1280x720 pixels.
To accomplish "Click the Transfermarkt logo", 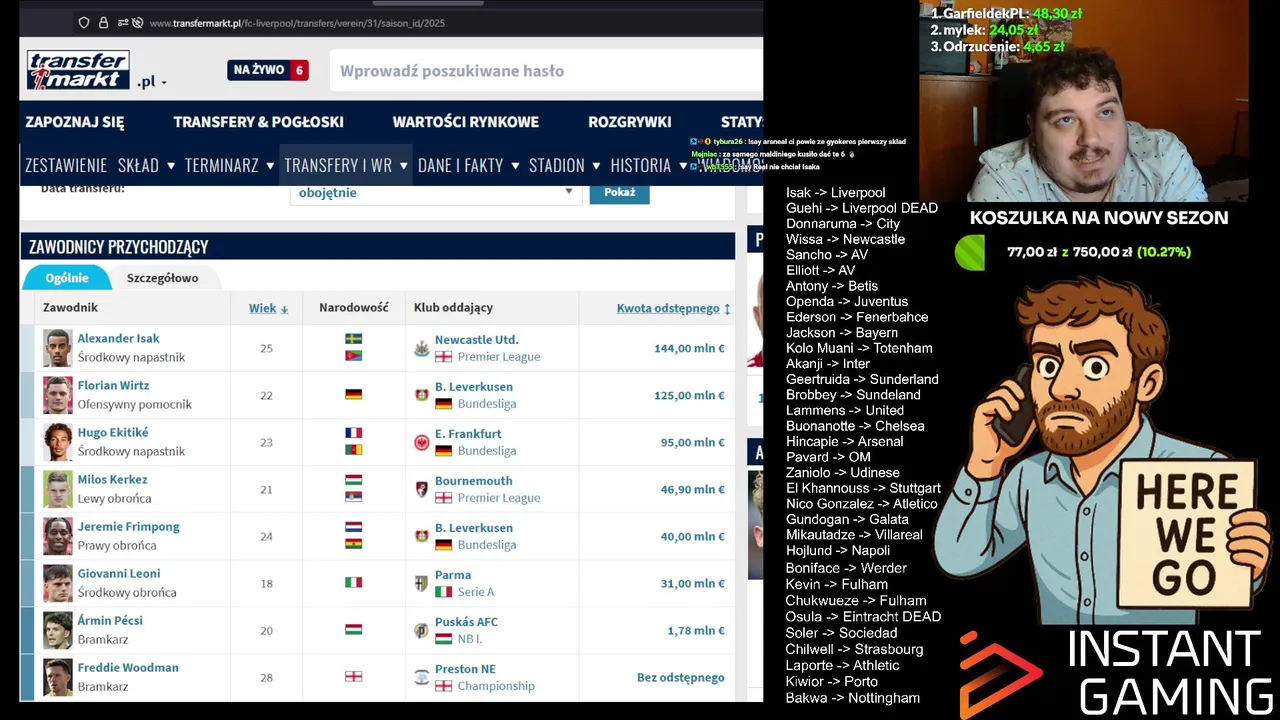I will (78, 70).
